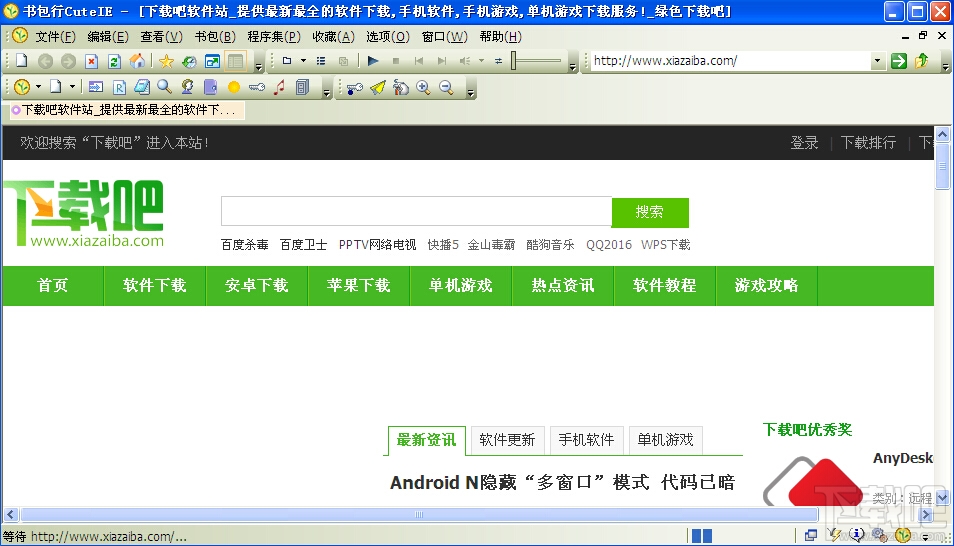The height and width of the screenshot is (546, 954).
Task: Open the 安卓下载 navigation link
Action: (257, 285)
